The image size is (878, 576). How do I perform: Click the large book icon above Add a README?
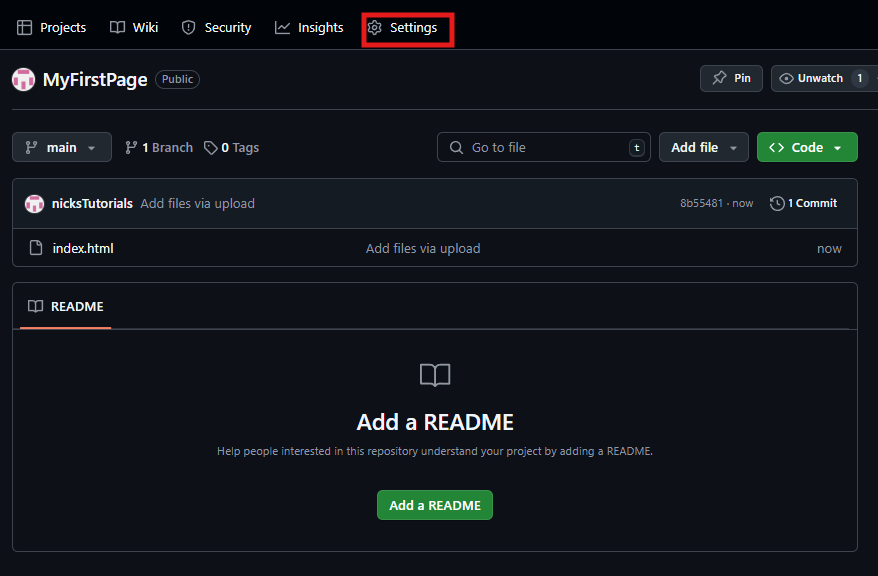click(x=435, y=375)
